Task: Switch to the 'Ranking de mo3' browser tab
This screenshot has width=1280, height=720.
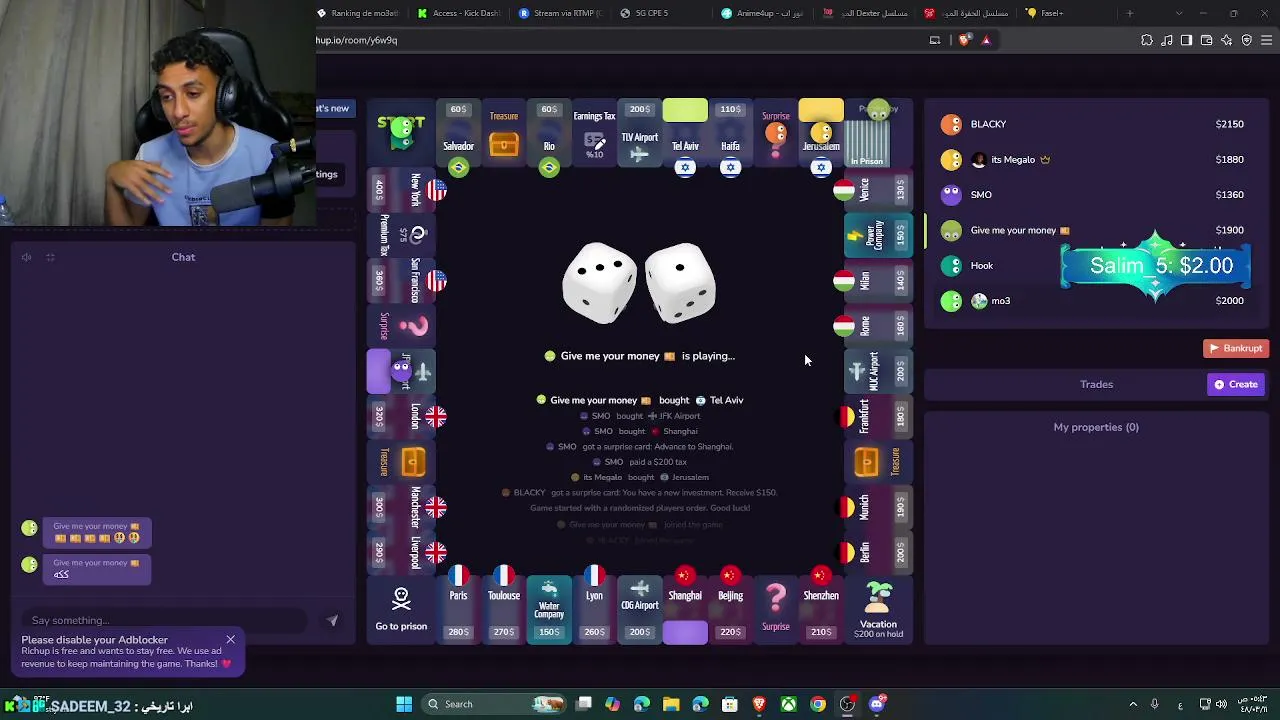Action: pyautogui.click(x=357, y=13)
